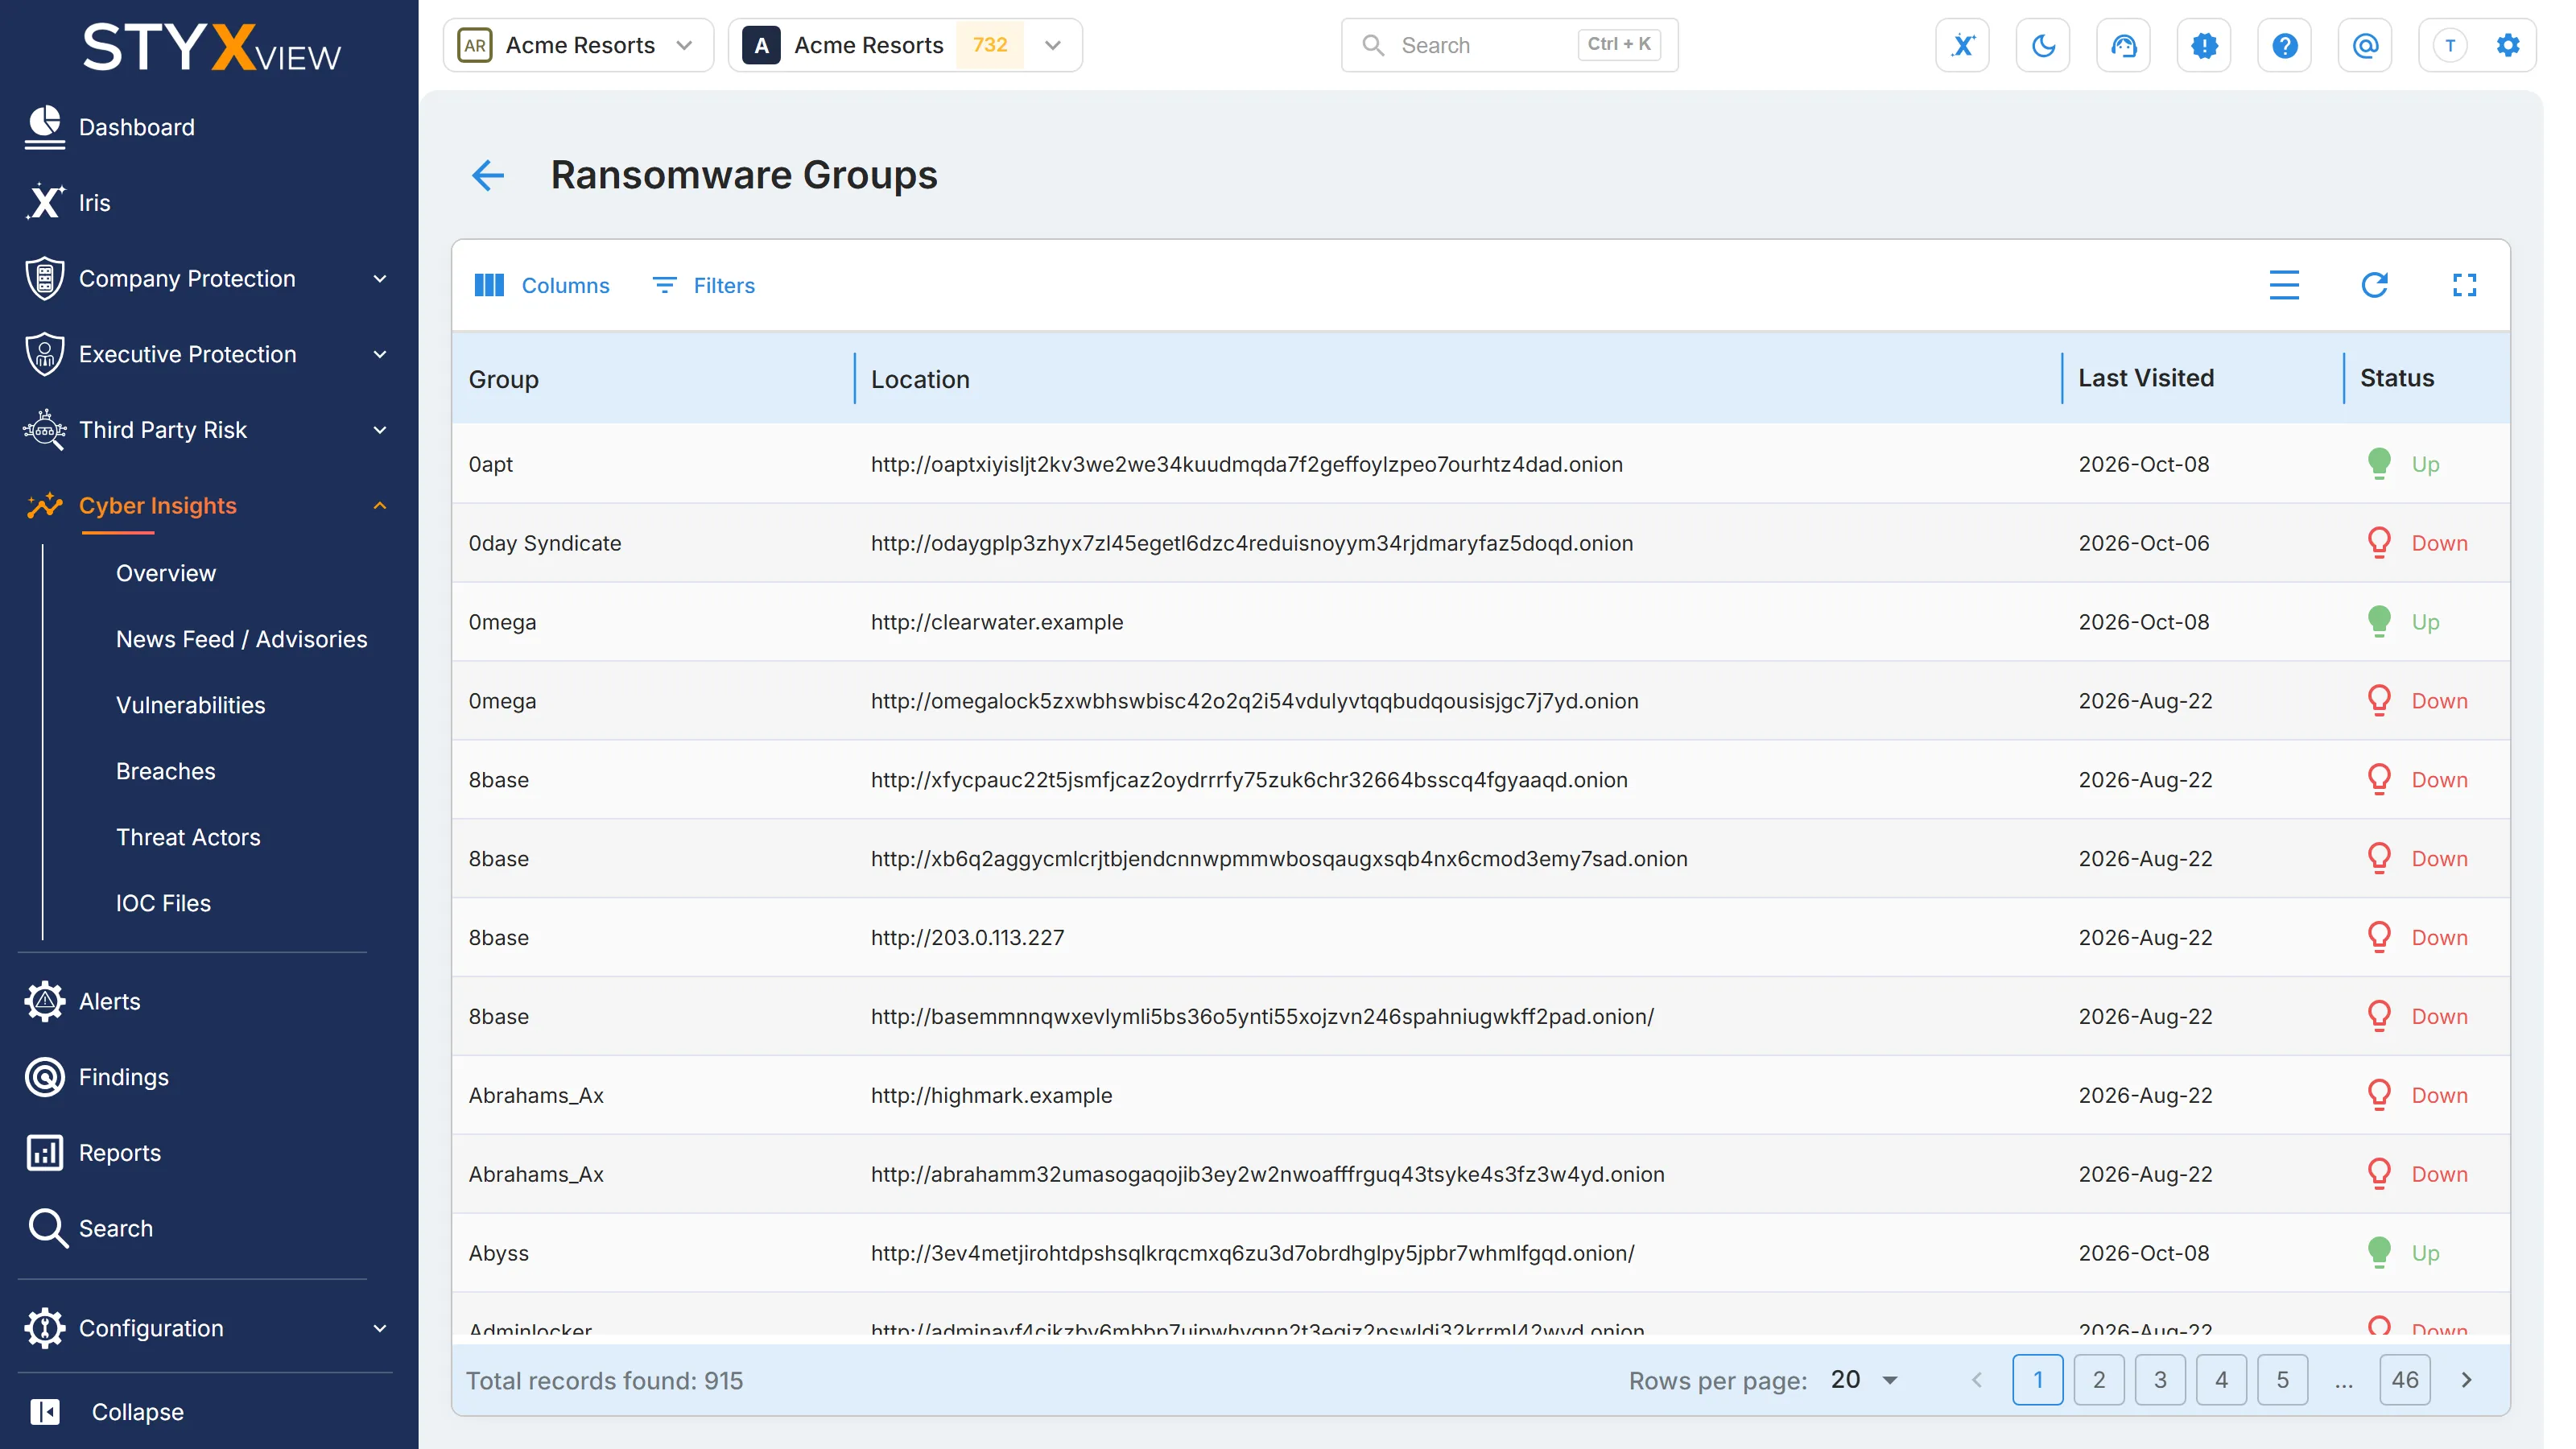Go to page 2
The image size is (2576, 1449).
pyautogui.click(x=2099, y=1380)
